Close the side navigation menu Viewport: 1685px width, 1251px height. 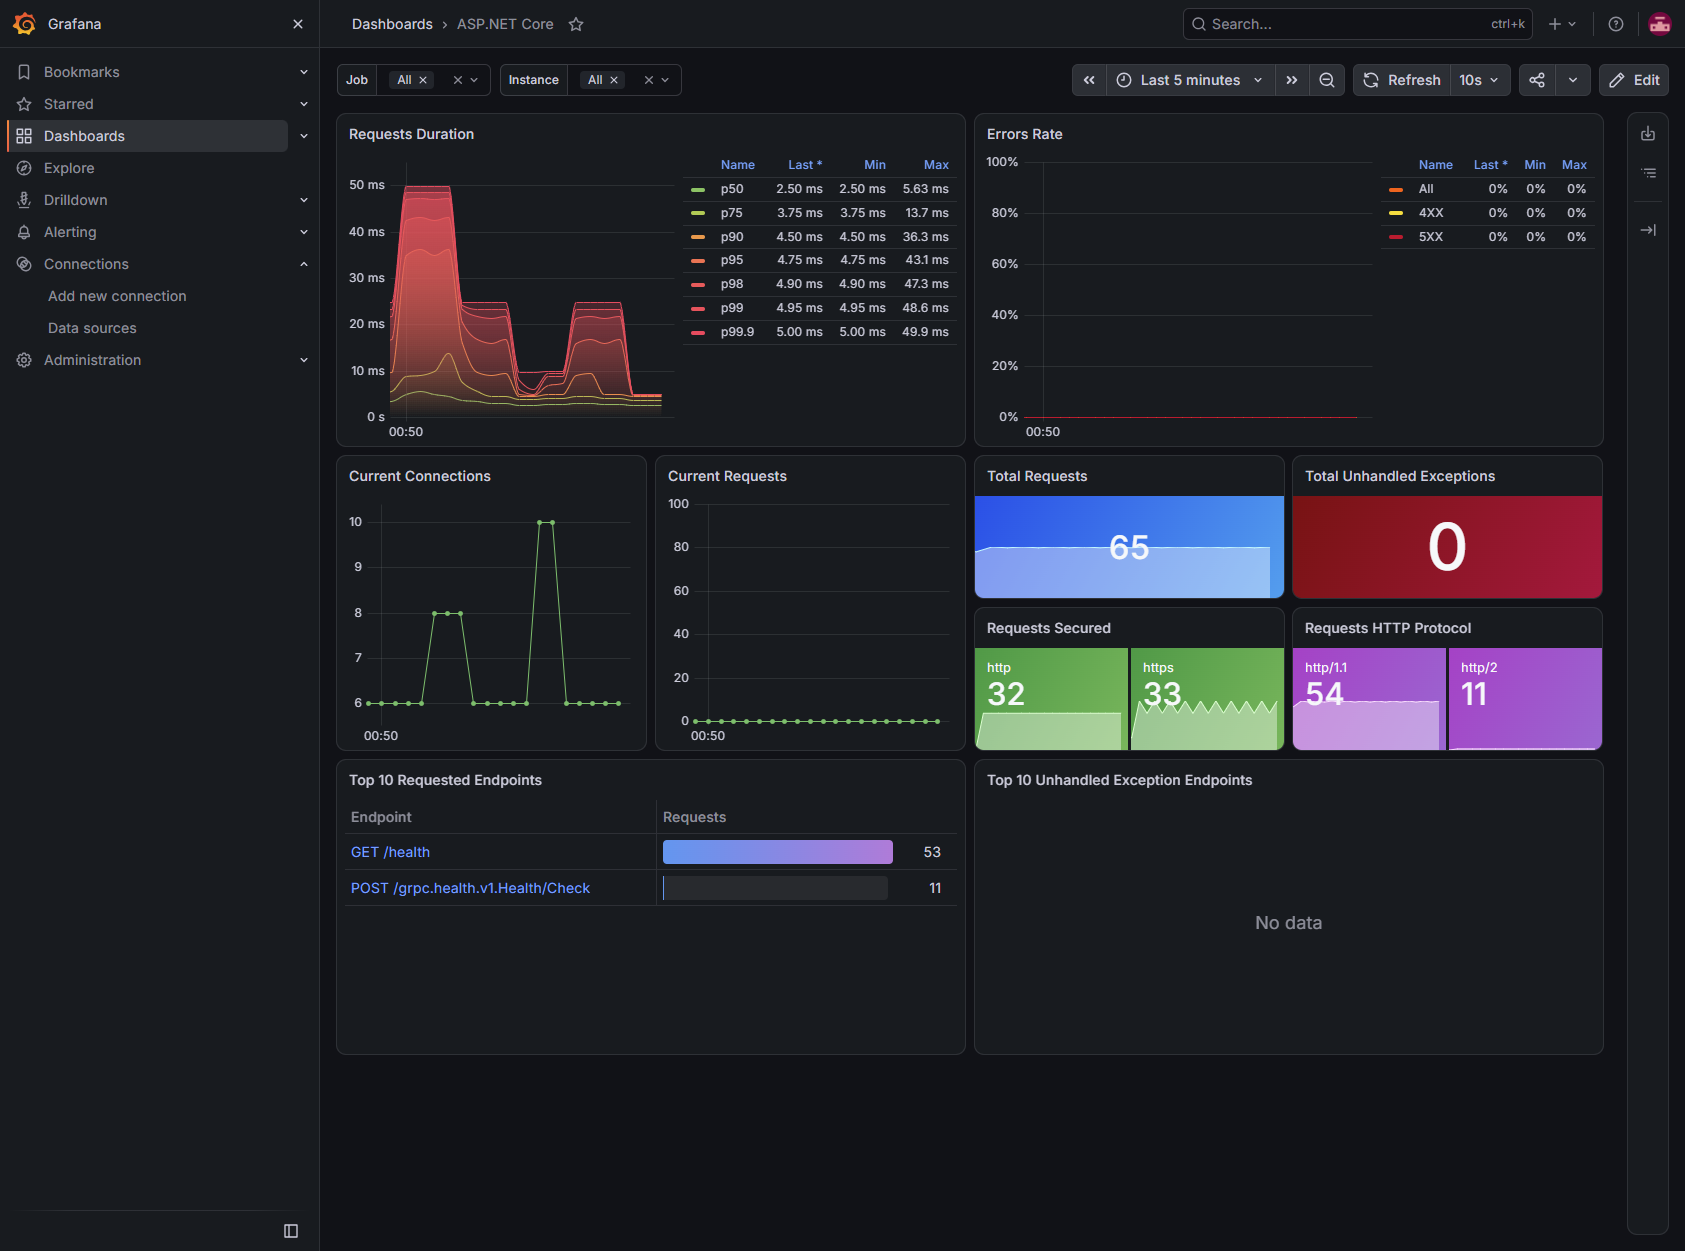click(298, 24)
